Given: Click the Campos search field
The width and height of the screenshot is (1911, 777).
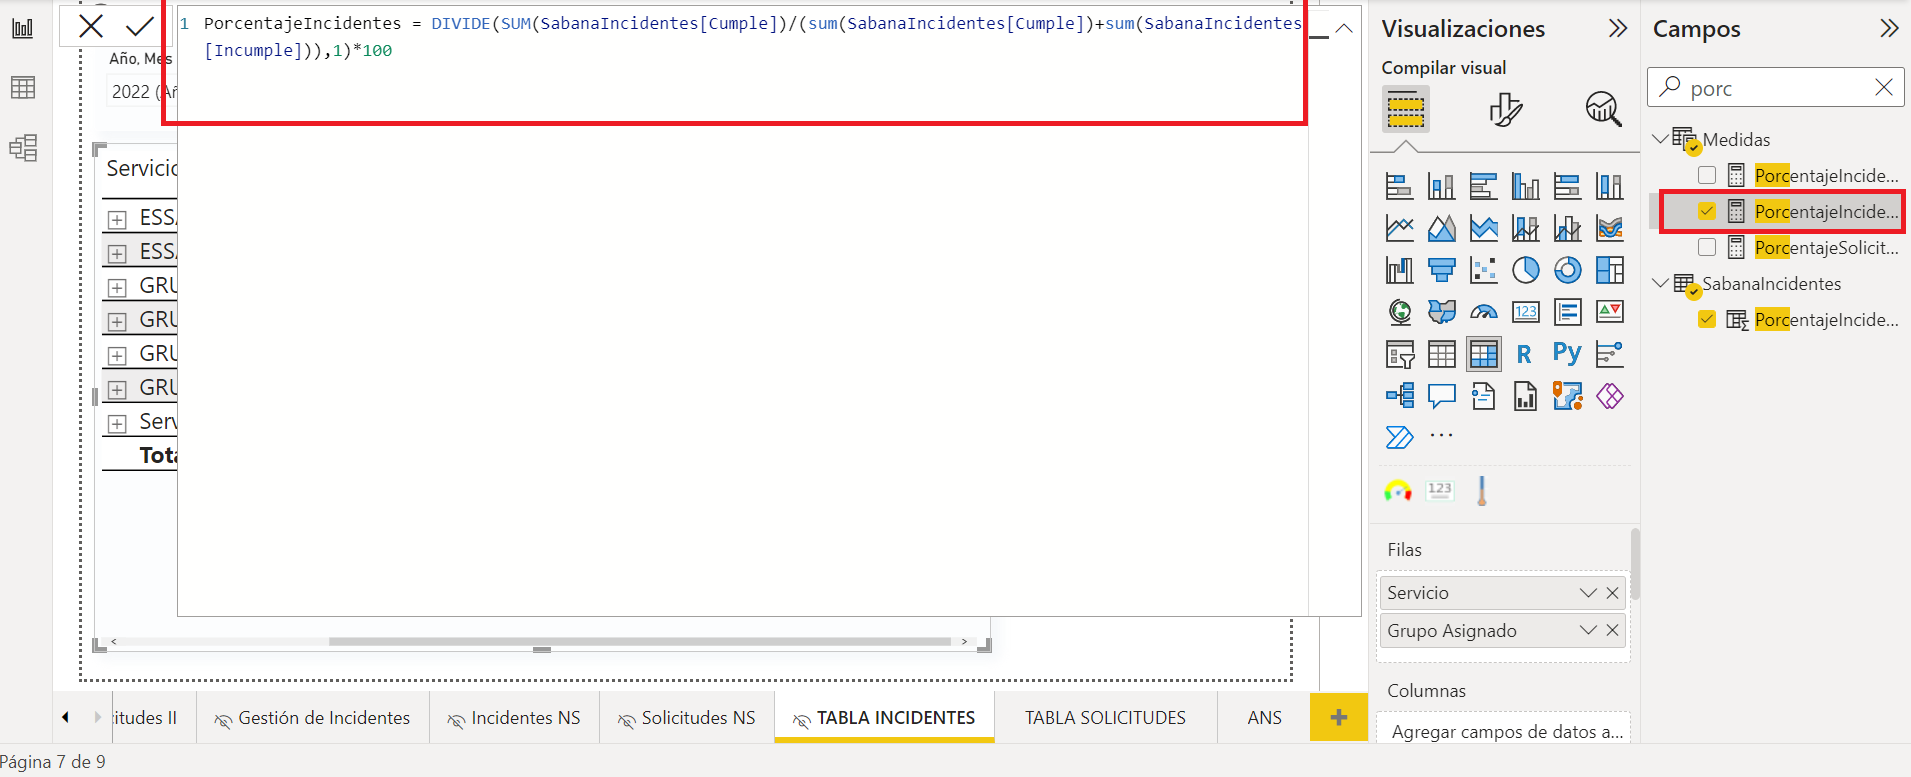Looking at the screenshot, I should [x=1776, y=88].
